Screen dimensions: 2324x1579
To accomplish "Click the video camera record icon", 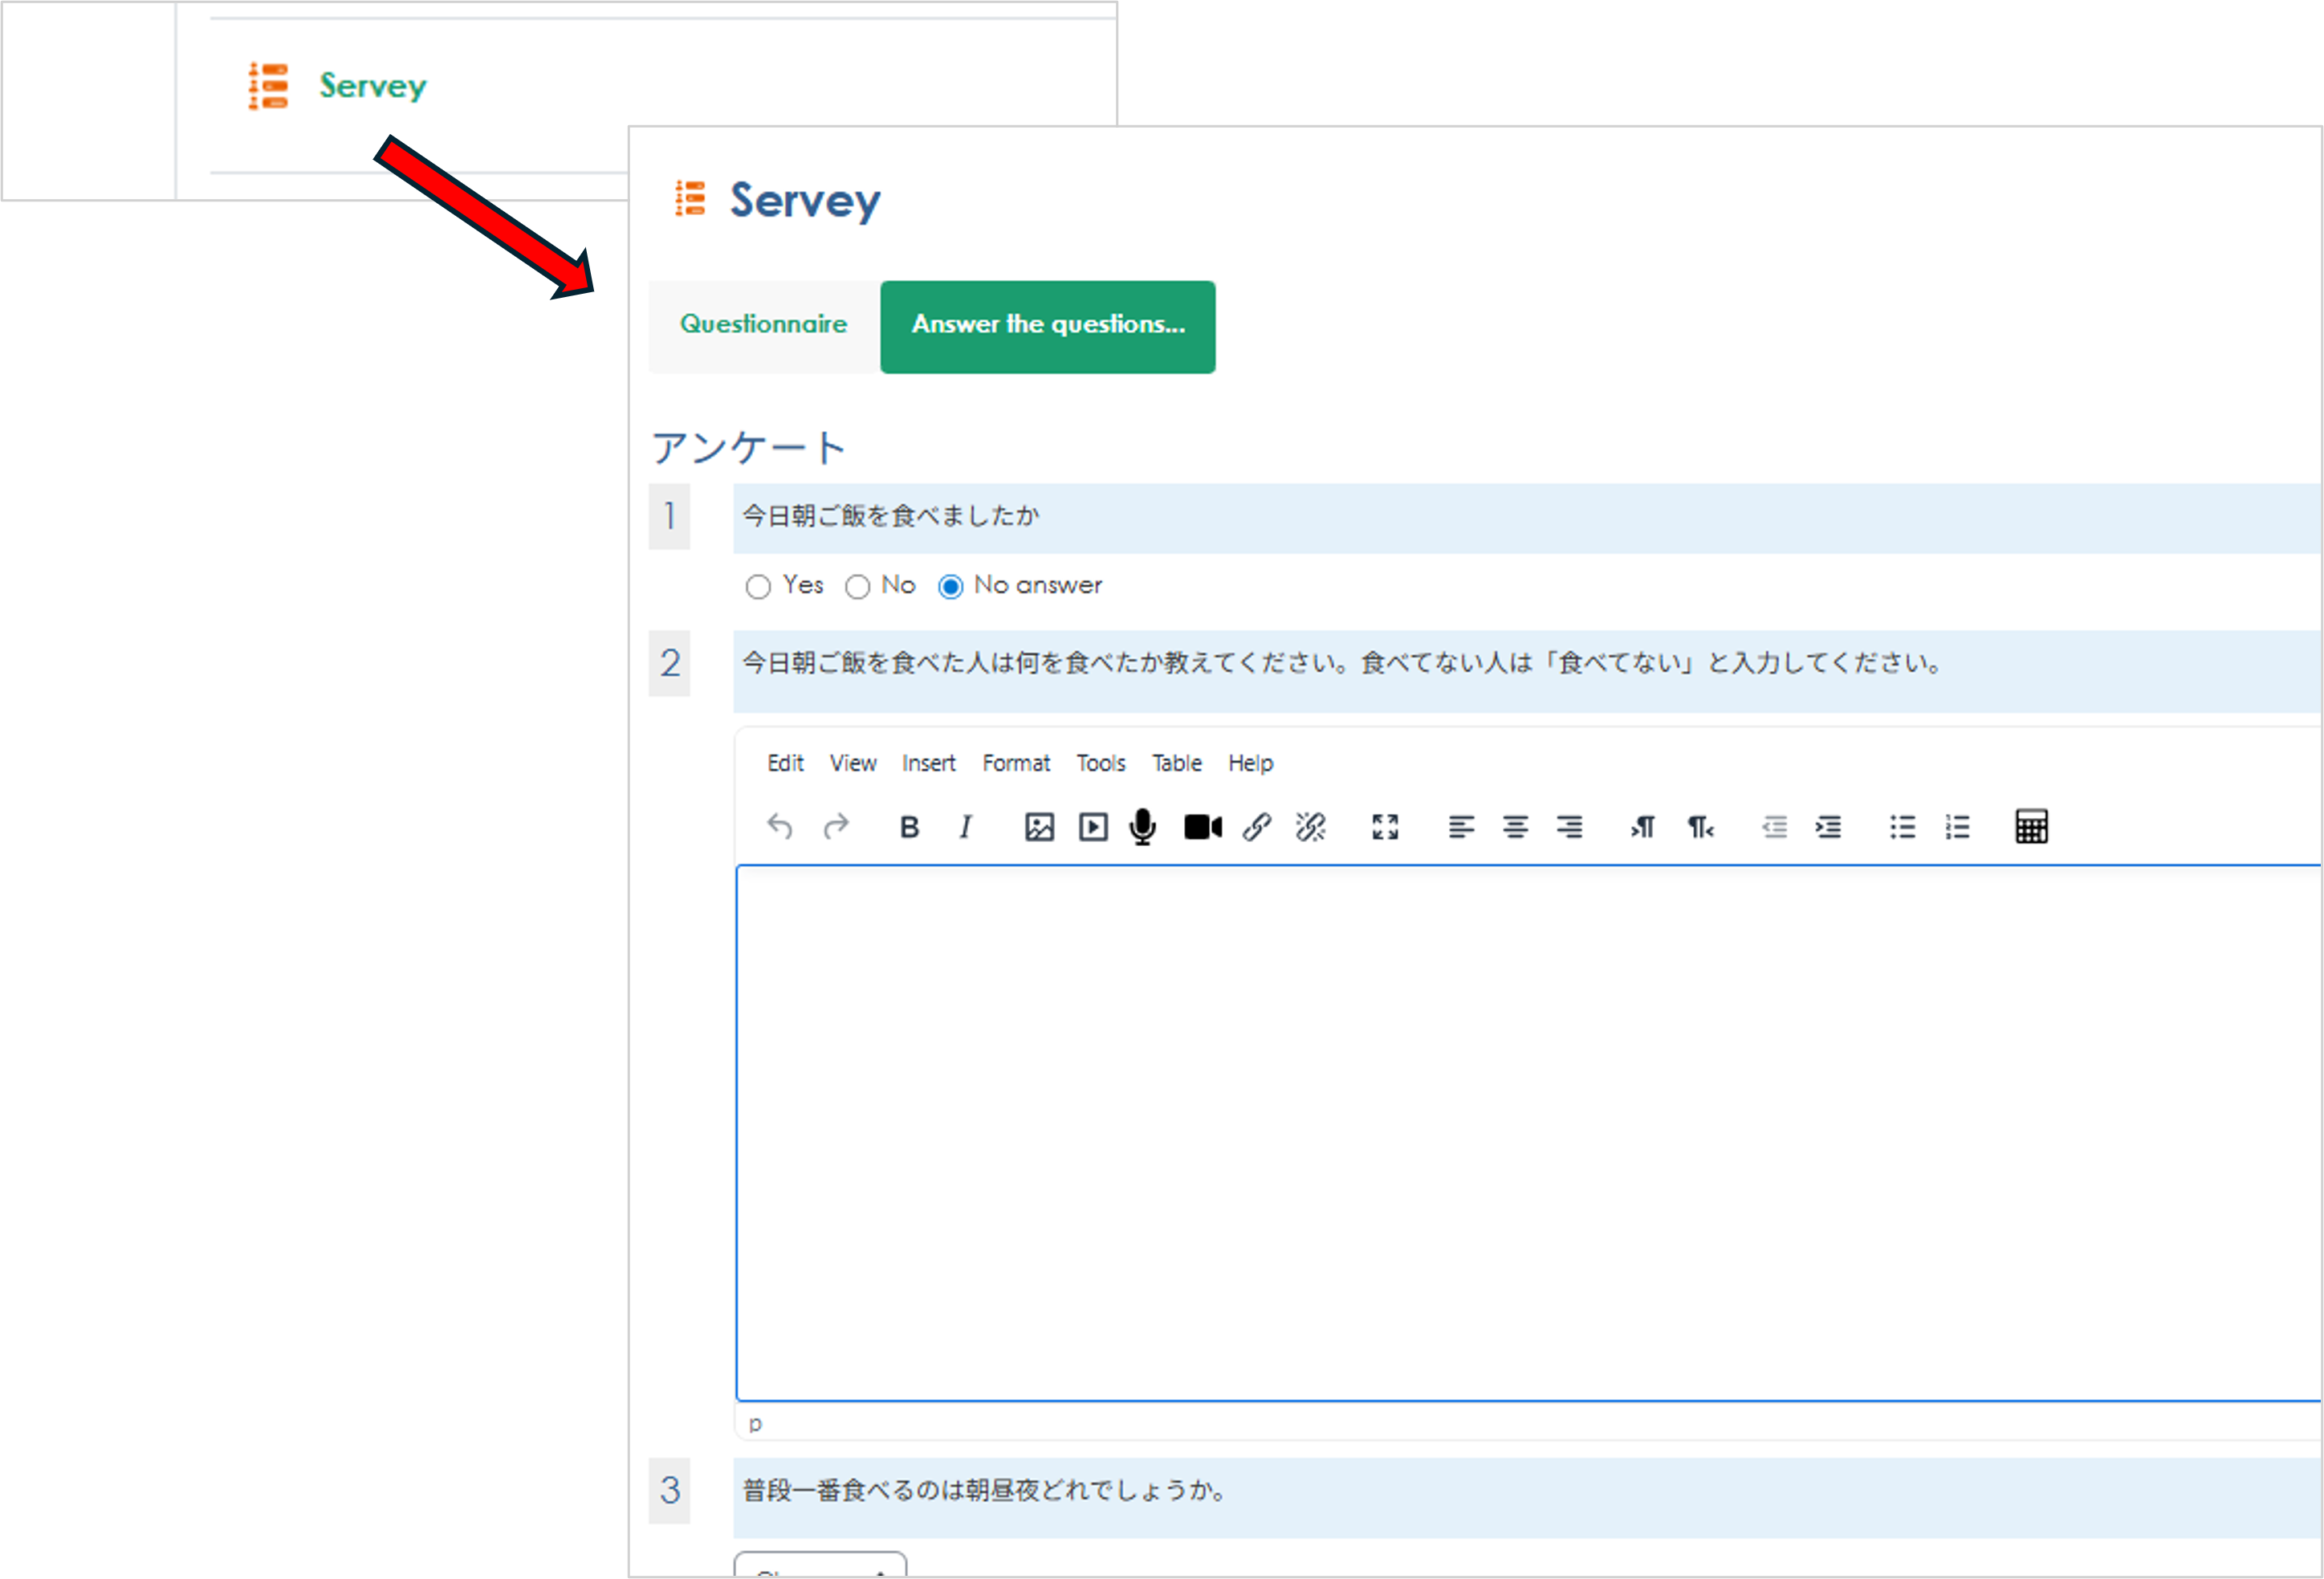I will coord(1202,827).
